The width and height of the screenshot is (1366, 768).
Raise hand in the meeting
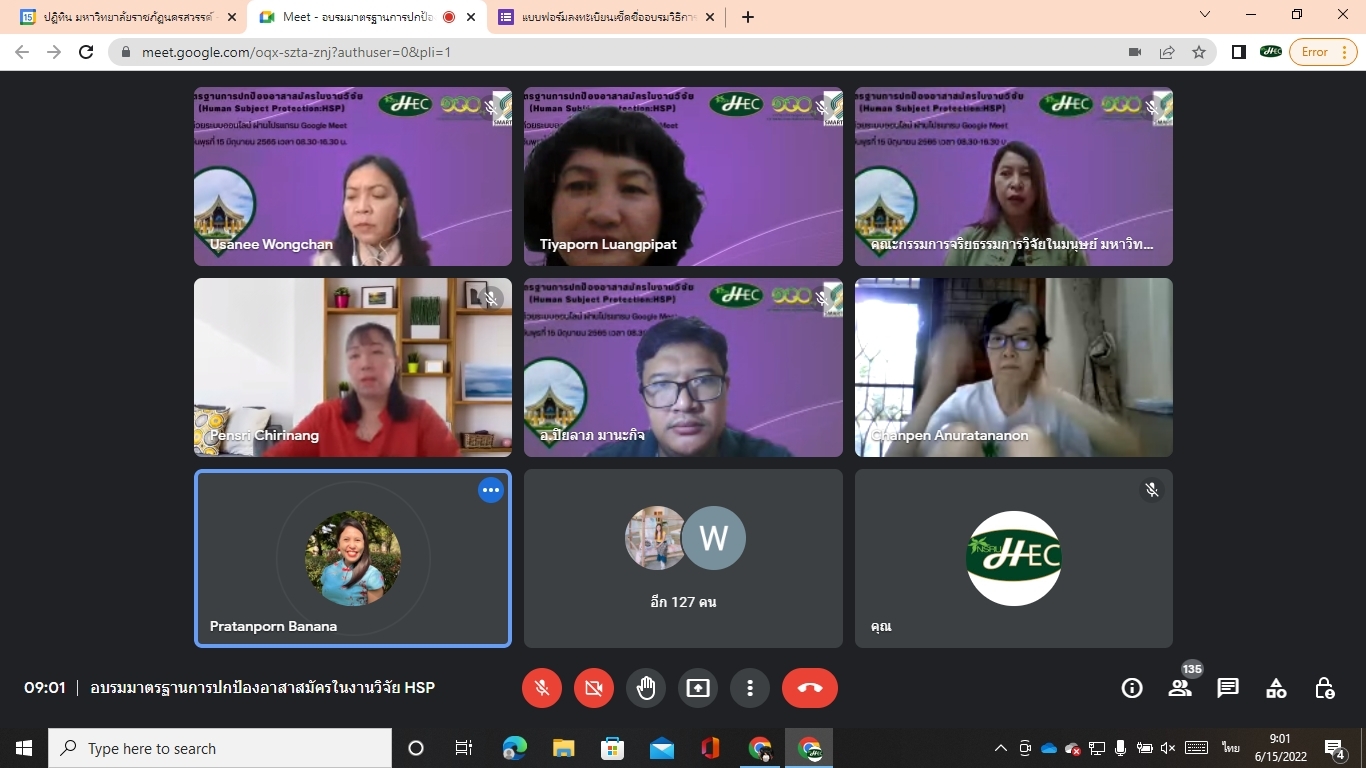point(646,688)
